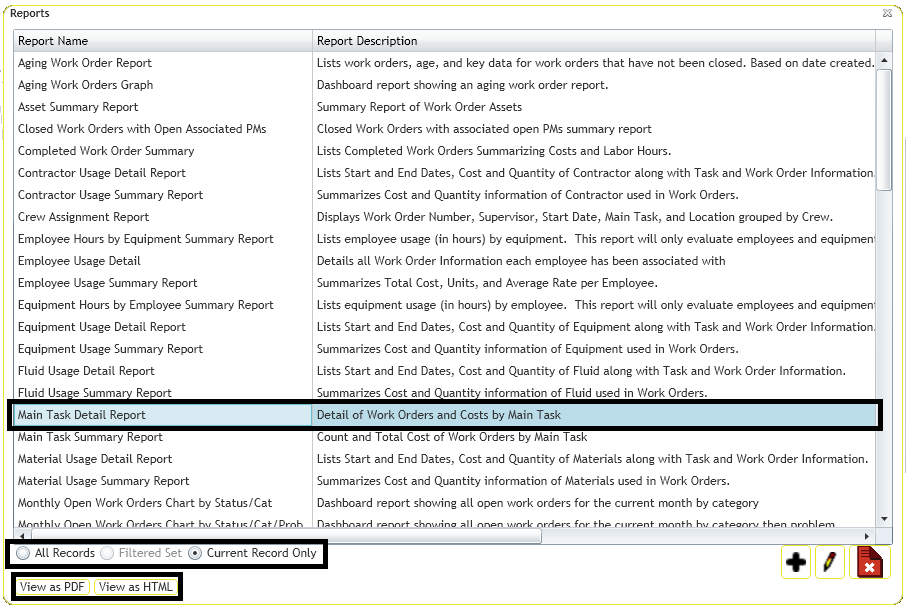
Task: Close the Reports dialog window
Action: click(887, 14)
